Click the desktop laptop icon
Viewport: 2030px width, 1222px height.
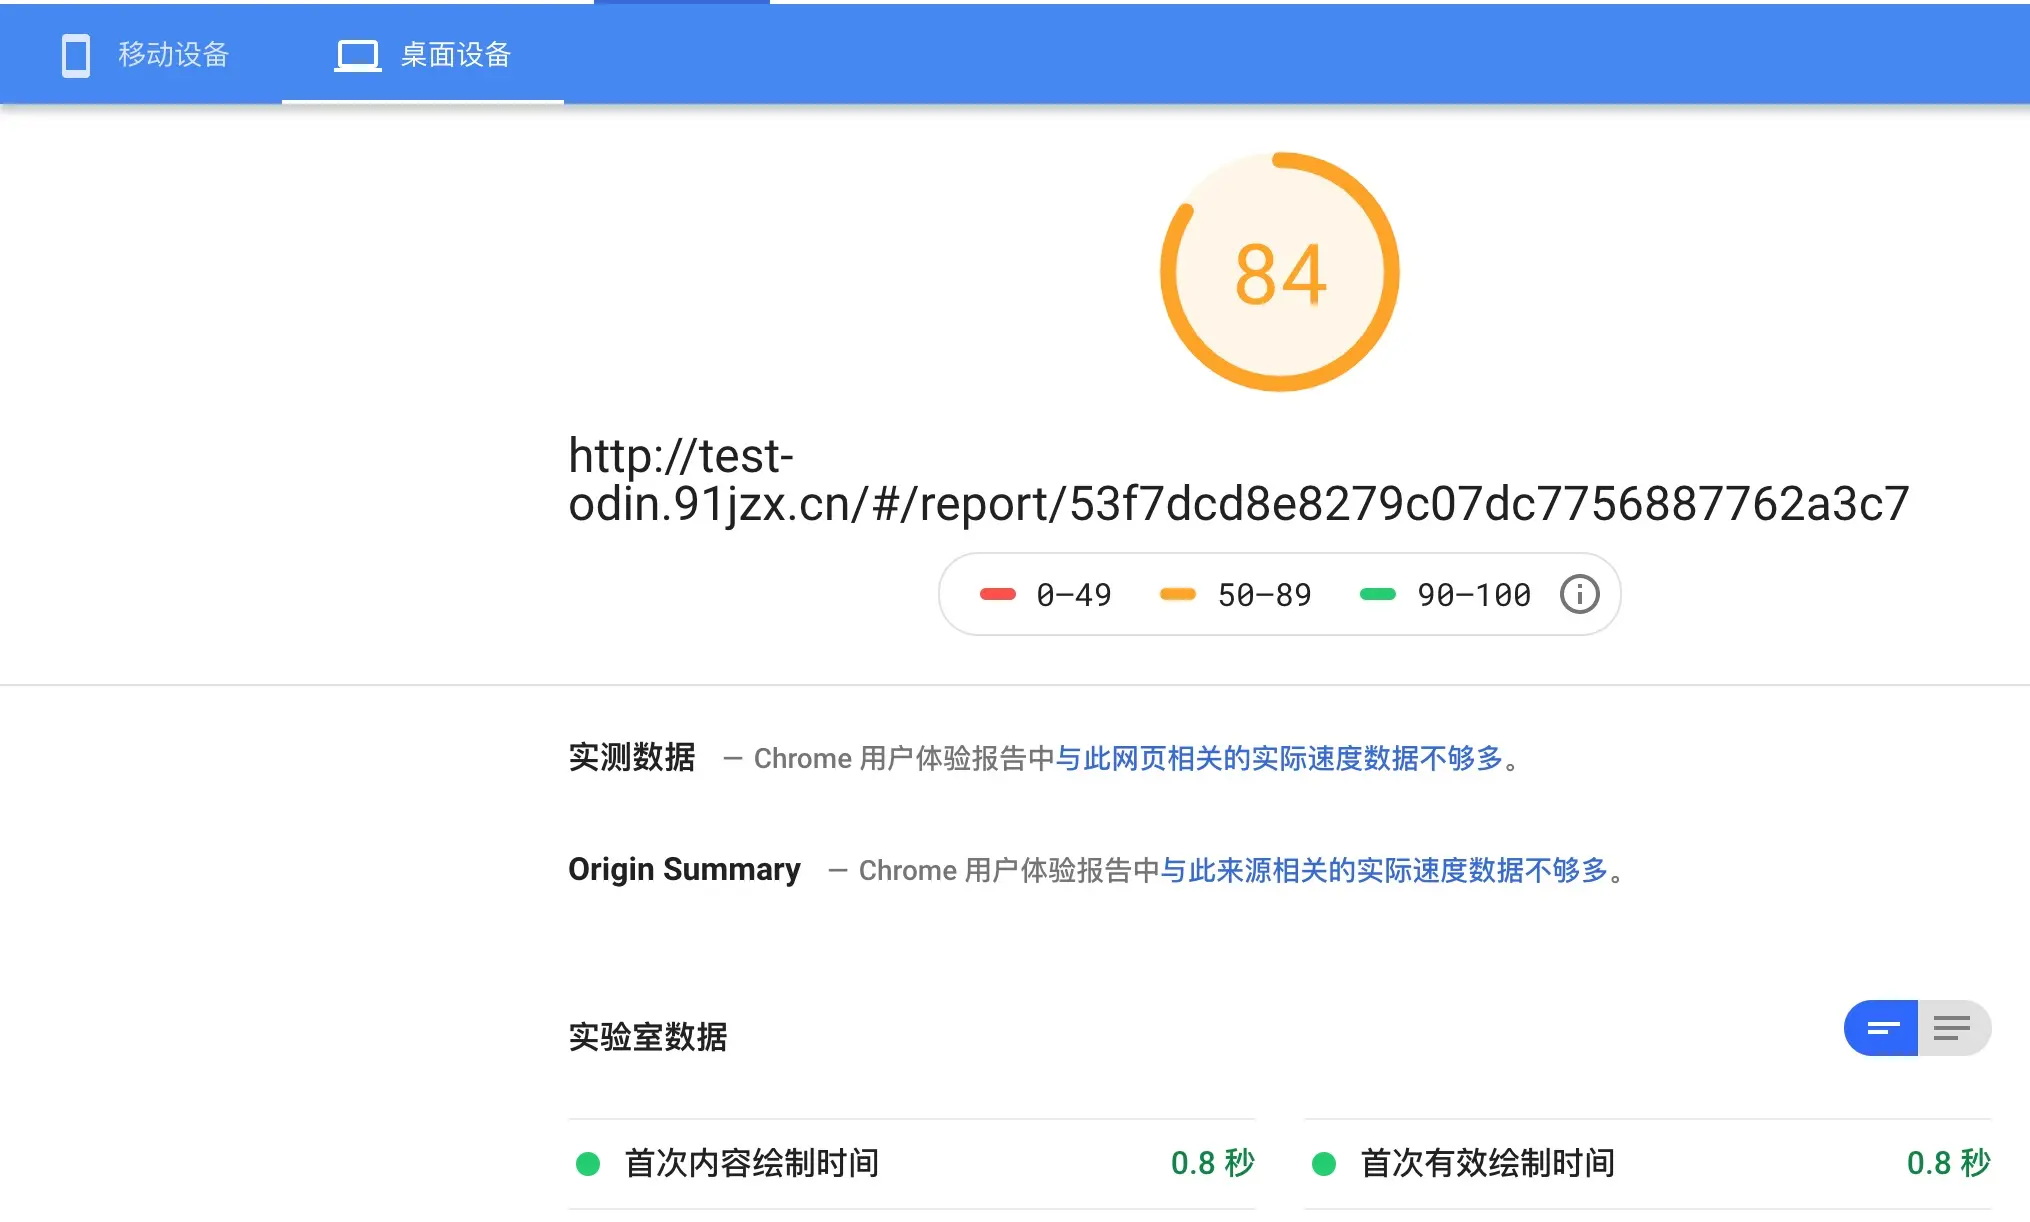tap(357, 55)
